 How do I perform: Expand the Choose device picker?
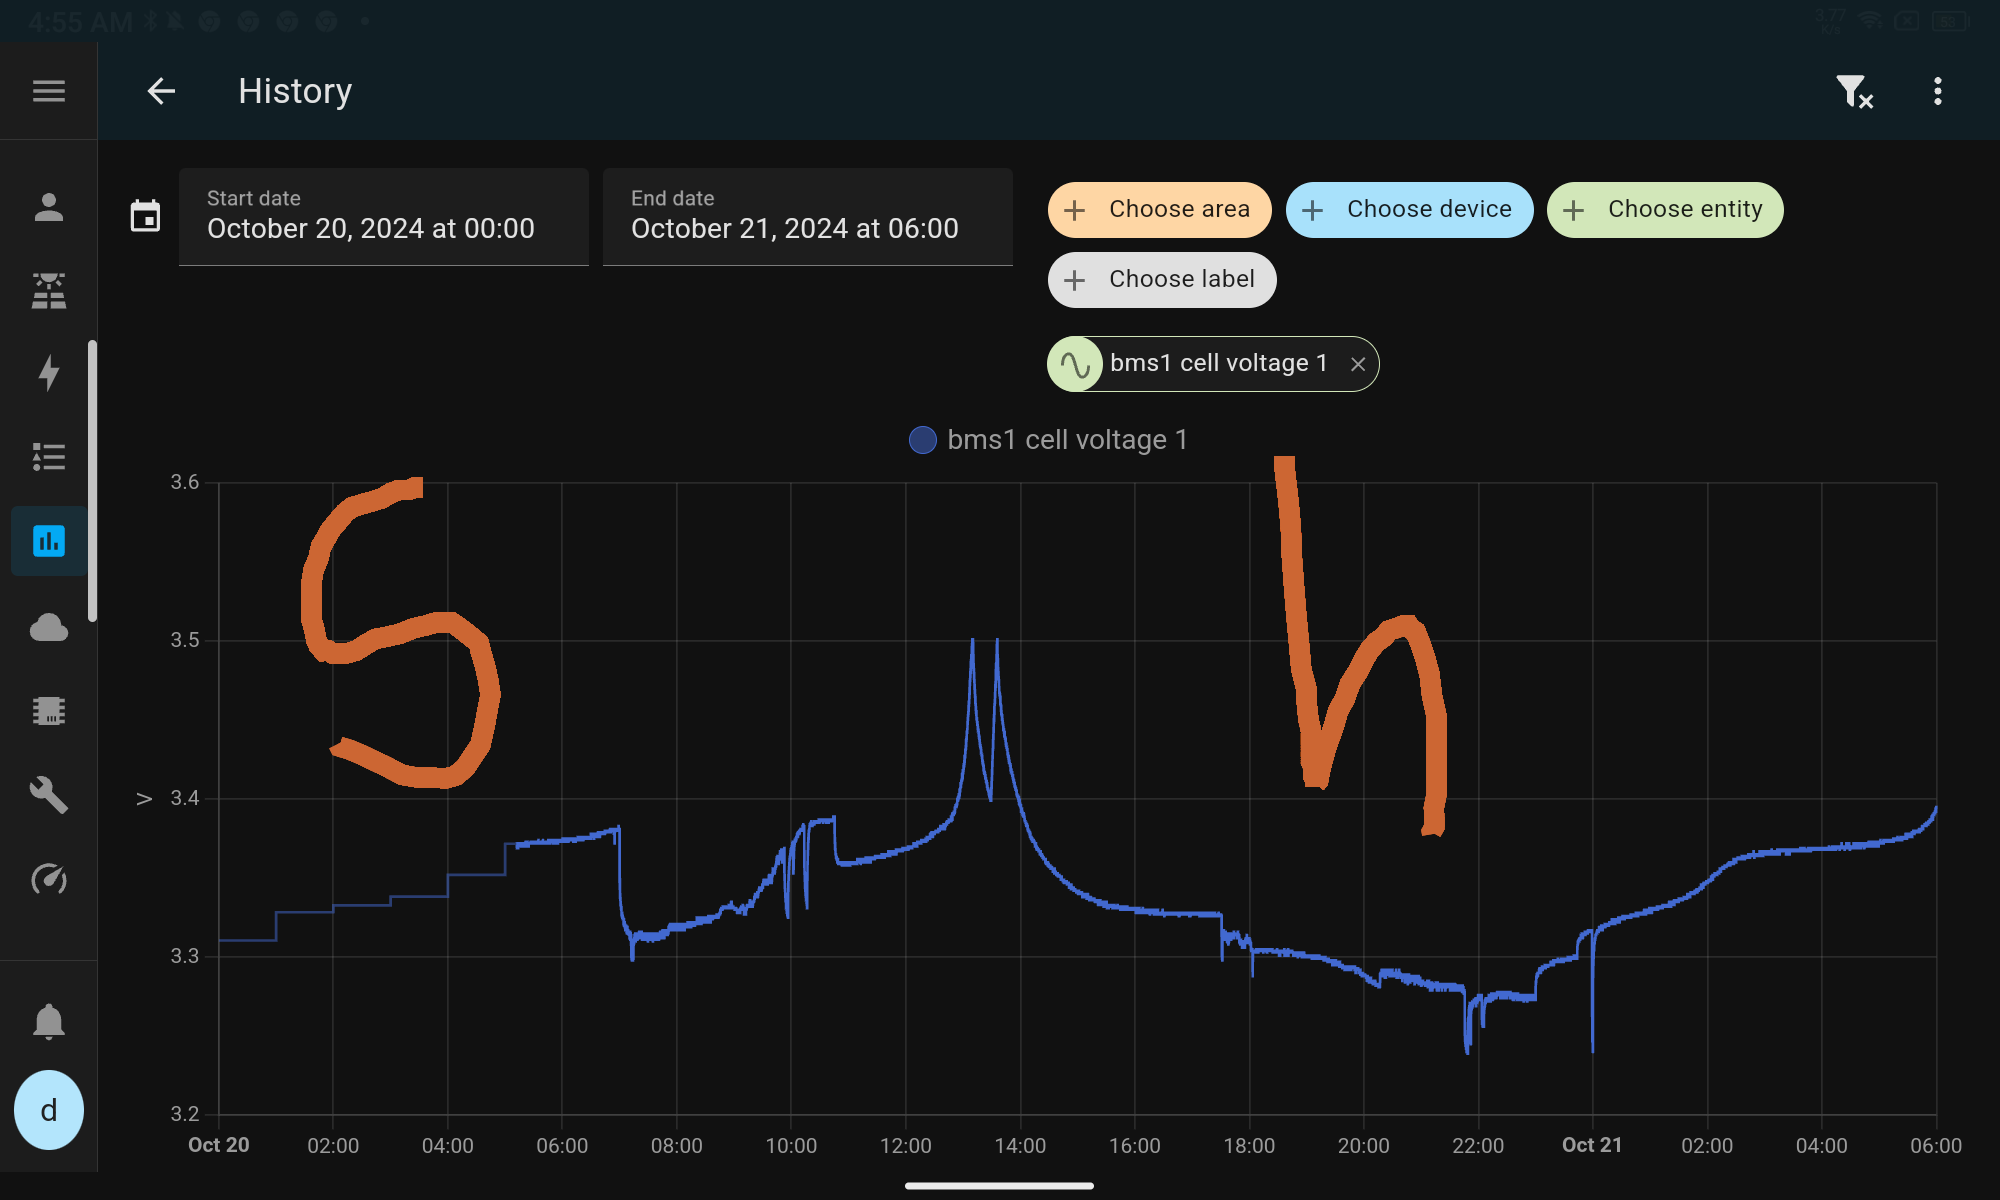click(1409, 210)
